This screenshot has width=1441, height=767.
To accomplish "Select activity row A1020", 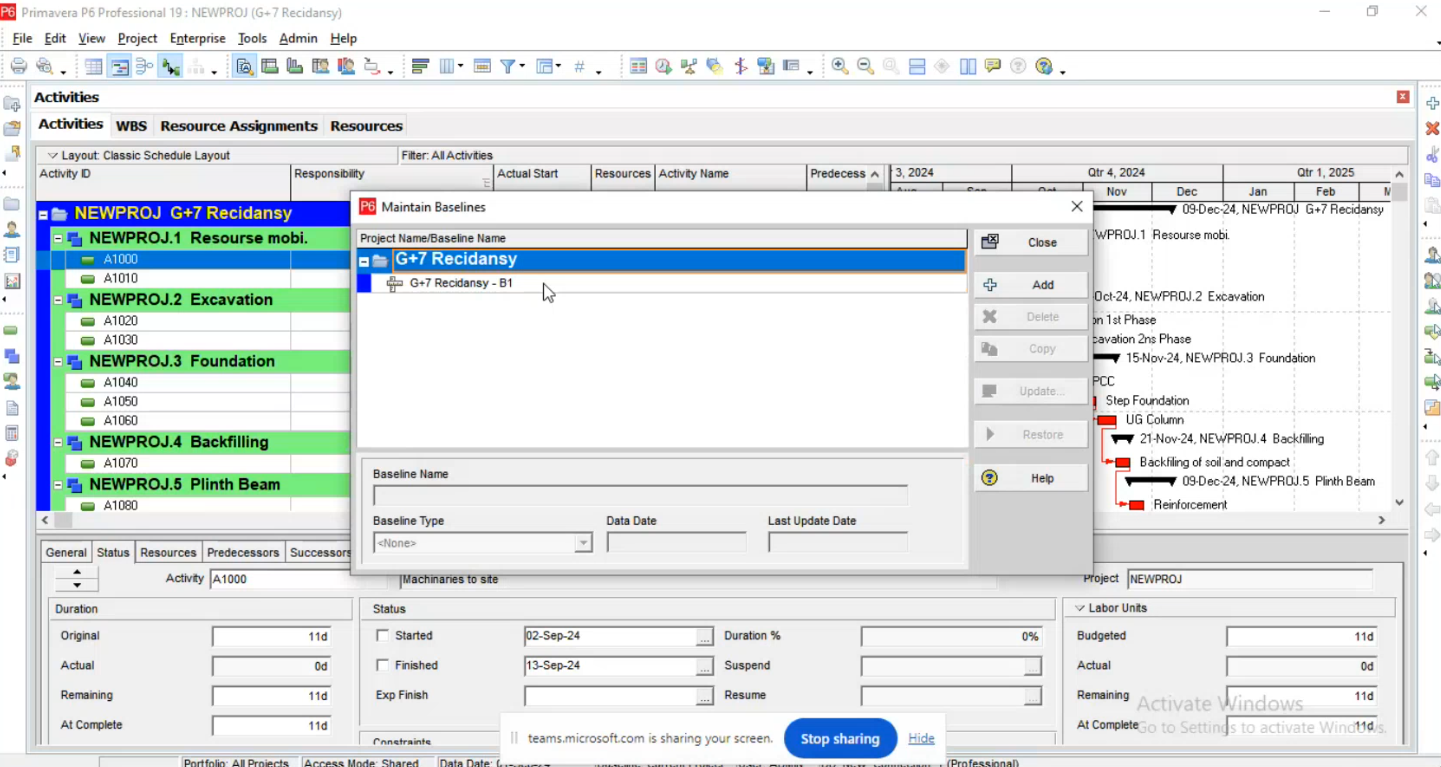I will tap(192, 321).
